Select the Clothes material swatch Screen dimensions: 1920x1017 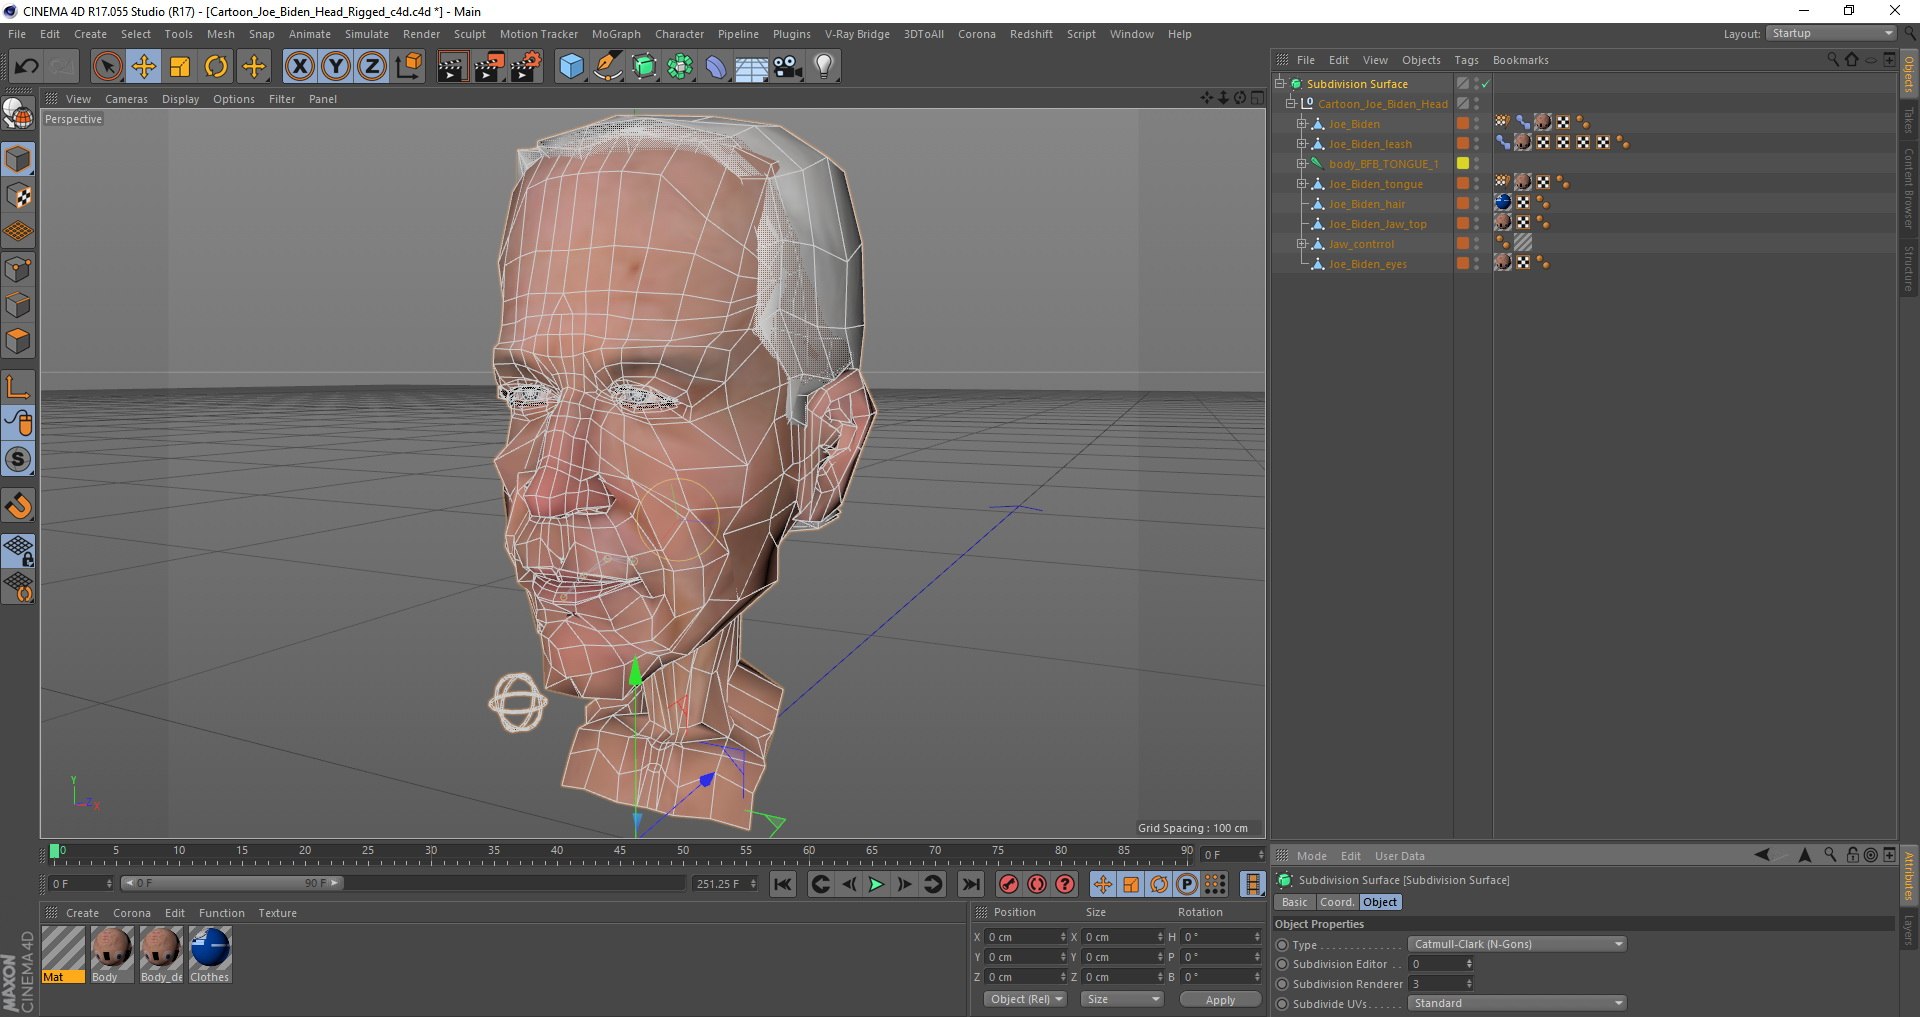click(x=210, y=954)
